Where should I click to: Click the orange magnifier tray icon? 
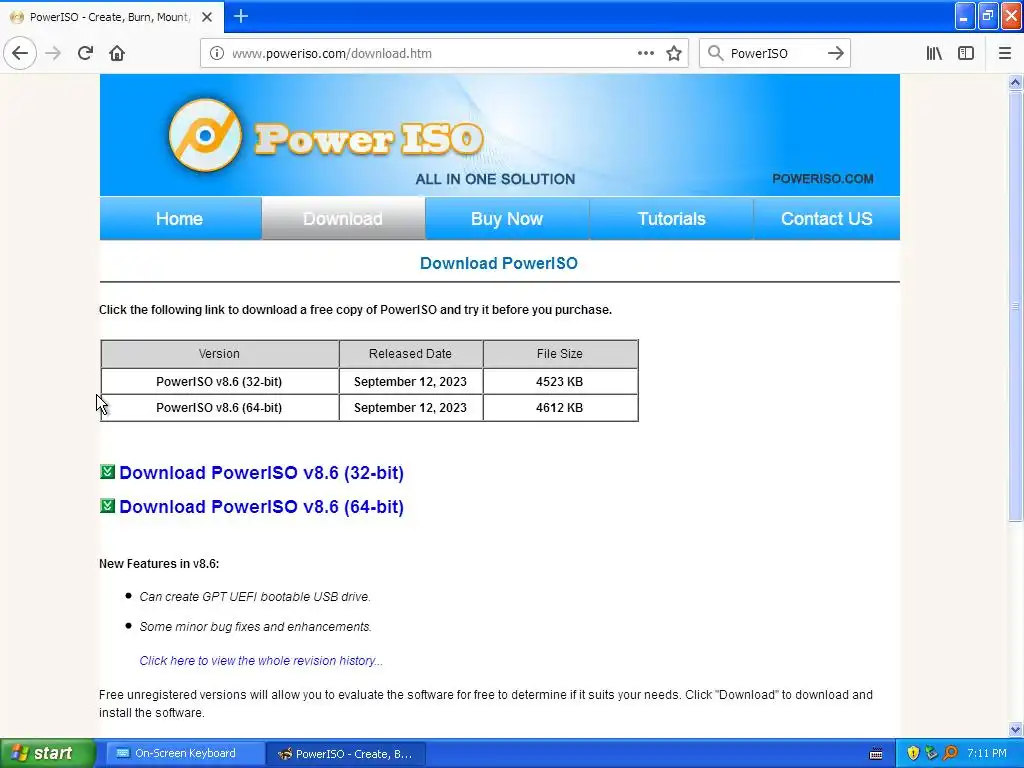pos(950,753)
